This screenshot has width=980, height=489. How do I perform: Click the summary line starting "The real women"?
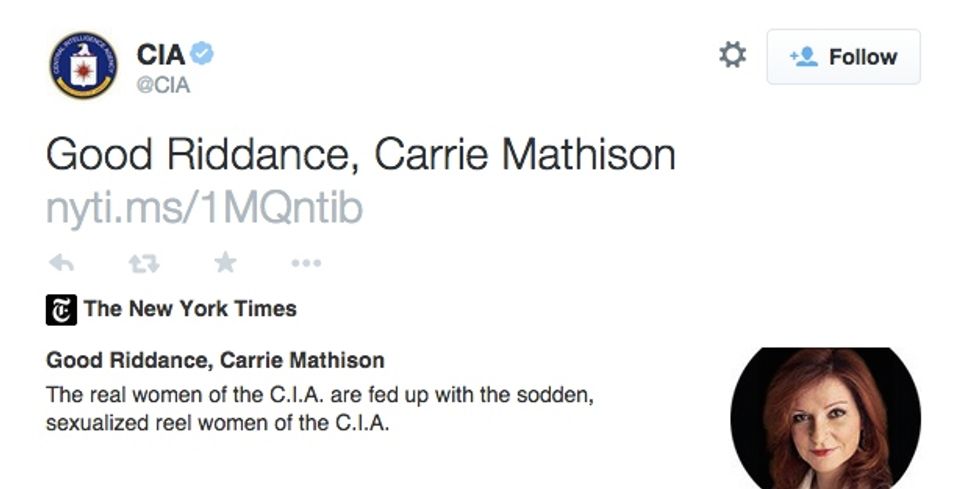click(320, 394)
